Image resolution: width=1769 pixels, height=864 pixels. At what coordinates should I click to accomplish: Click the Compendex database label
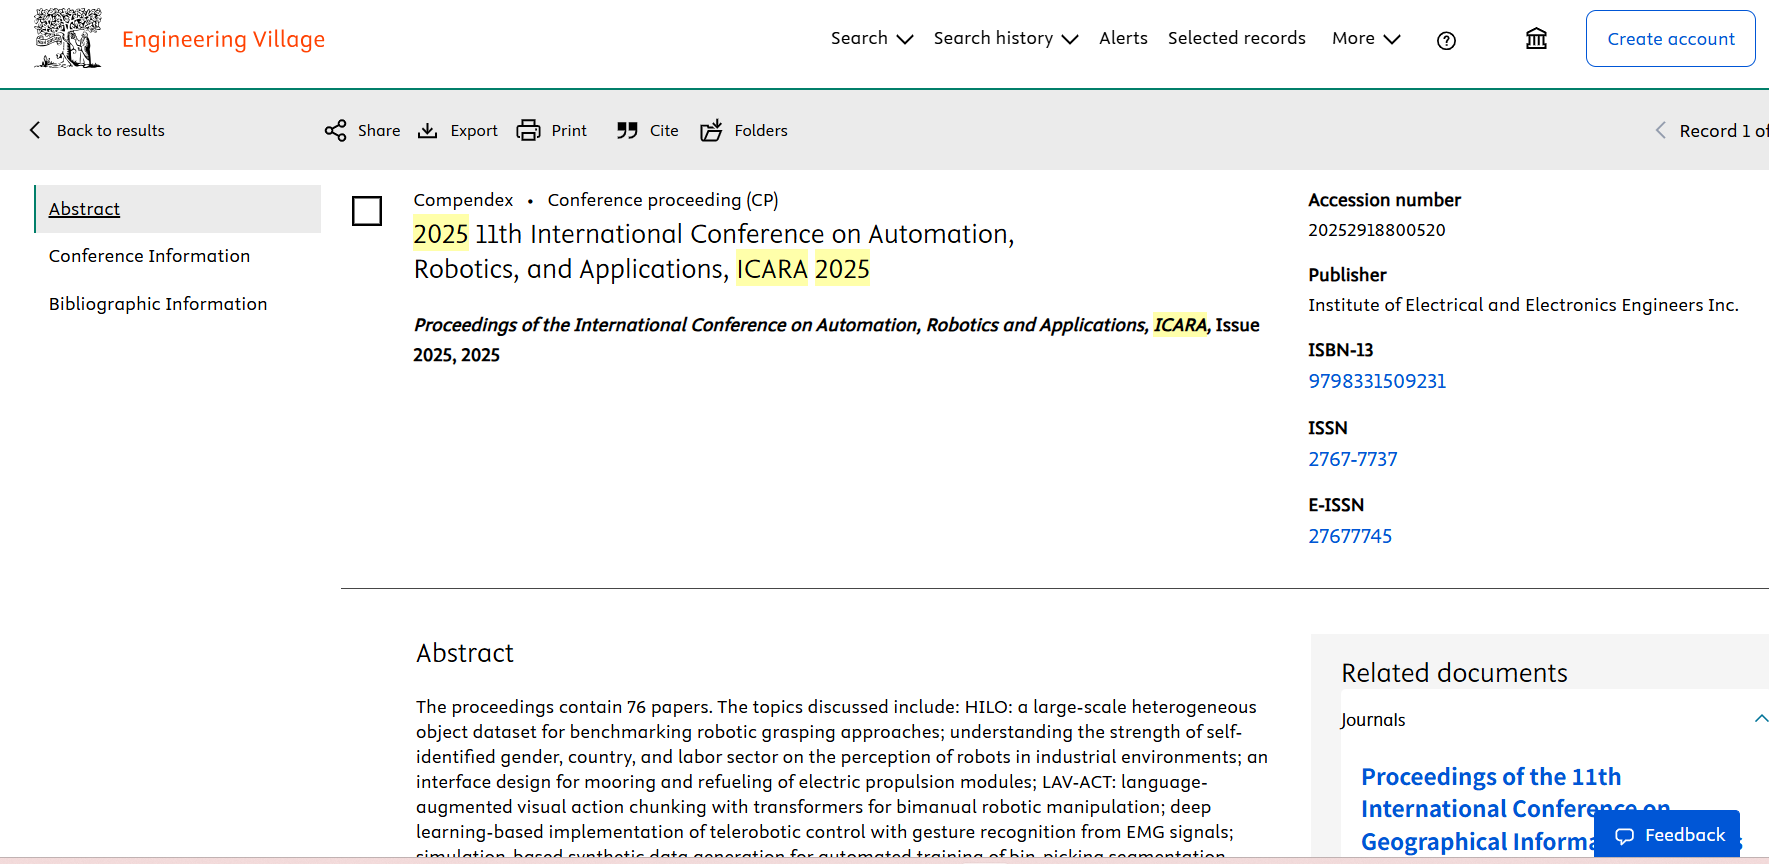[x=463, y=200]
